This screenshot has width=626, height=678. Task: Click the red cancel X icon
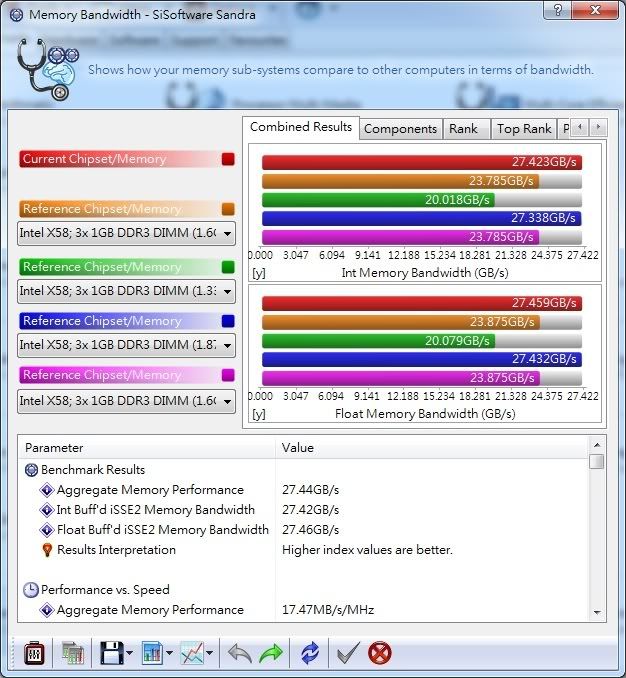[x=380, y=653]
